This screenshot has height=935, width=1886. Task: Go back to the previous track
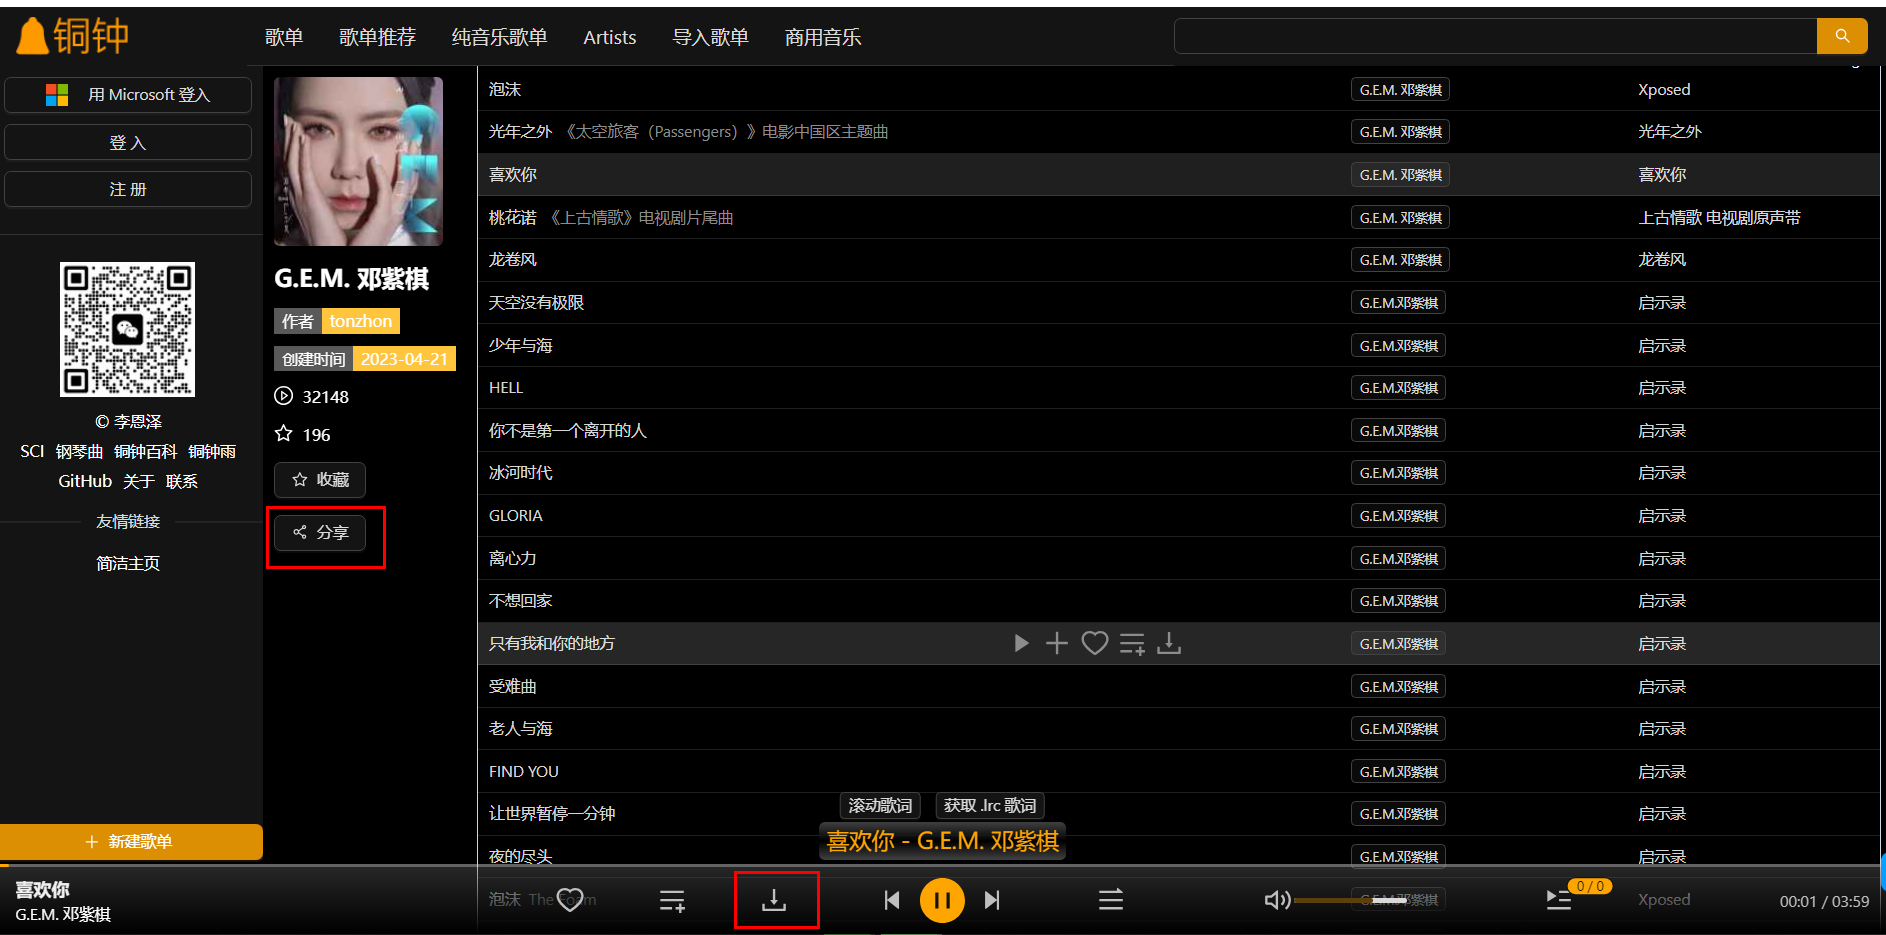coord(892,900)
